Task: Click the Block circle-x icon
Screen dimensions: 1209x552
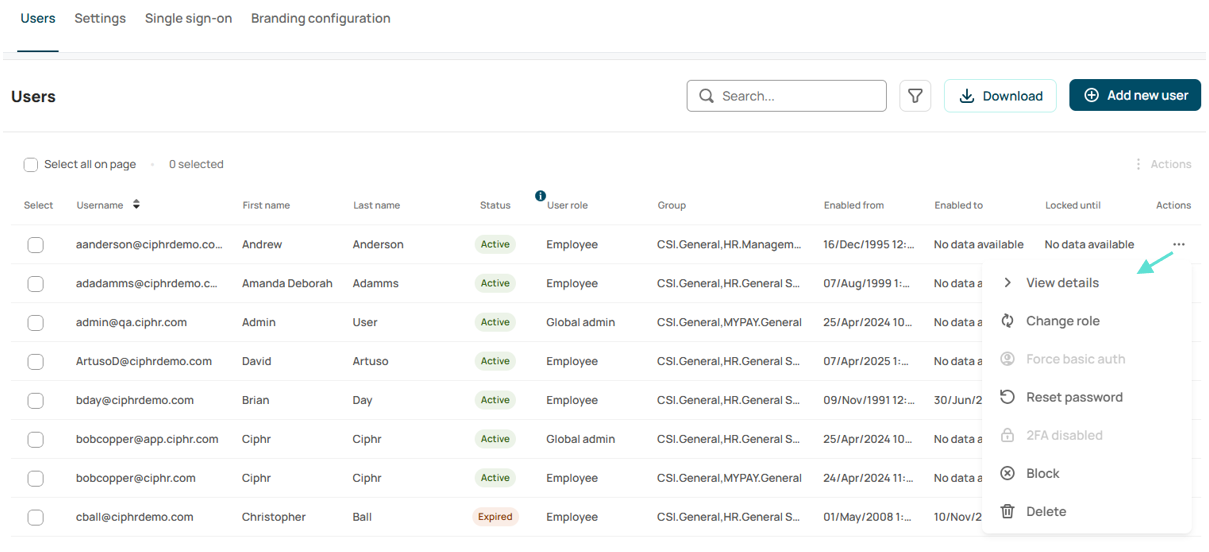Action: [x=1007, y=473]
